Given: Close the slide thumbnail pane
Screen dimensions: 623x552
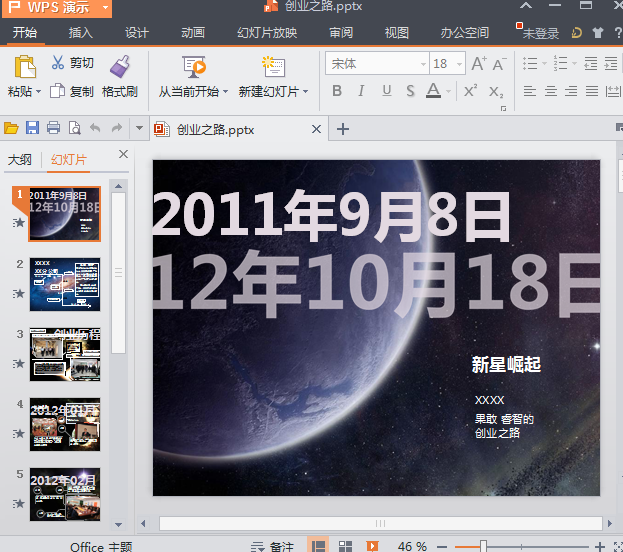Looking at the screenshot, I should click(x=124, y=154).
